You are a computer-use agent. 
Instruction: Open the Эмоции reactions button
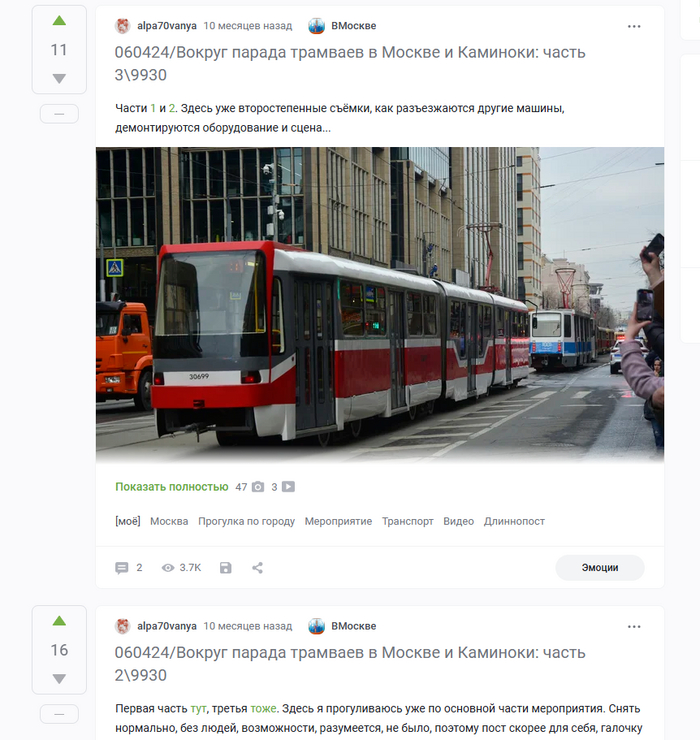coord(599,568)
